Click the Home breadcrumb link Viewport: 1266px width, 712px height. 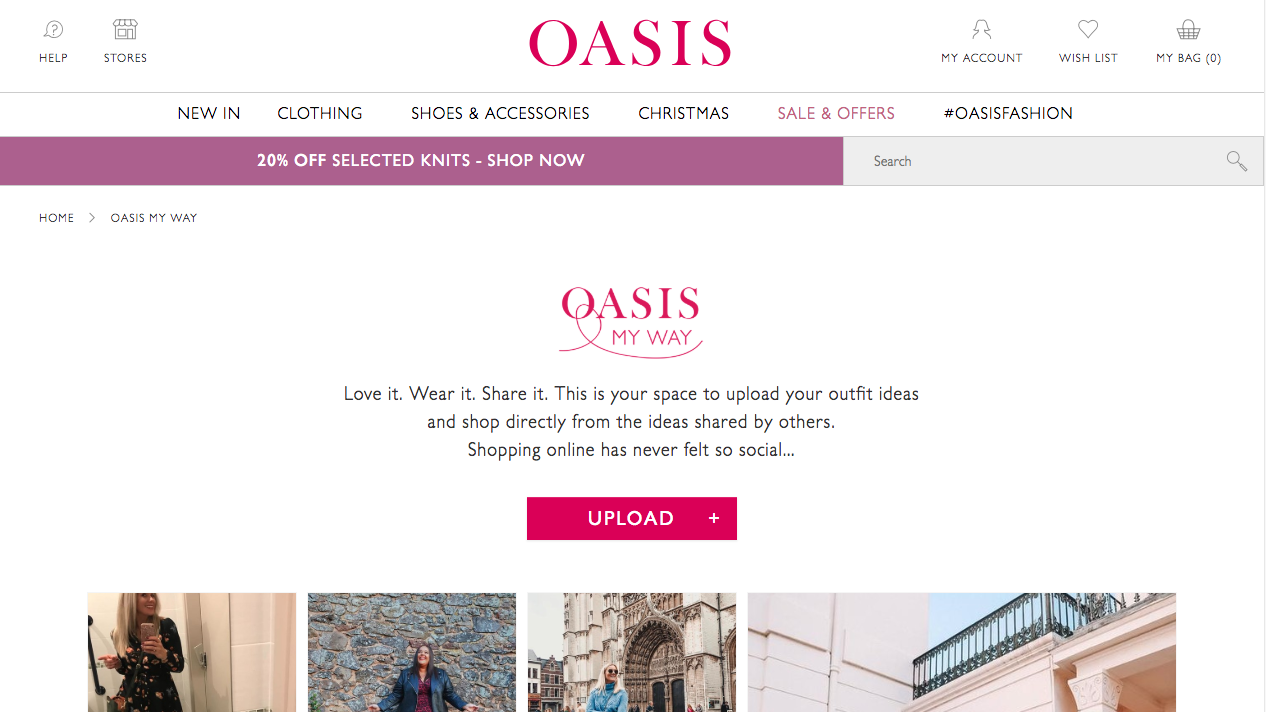point(57,218)
